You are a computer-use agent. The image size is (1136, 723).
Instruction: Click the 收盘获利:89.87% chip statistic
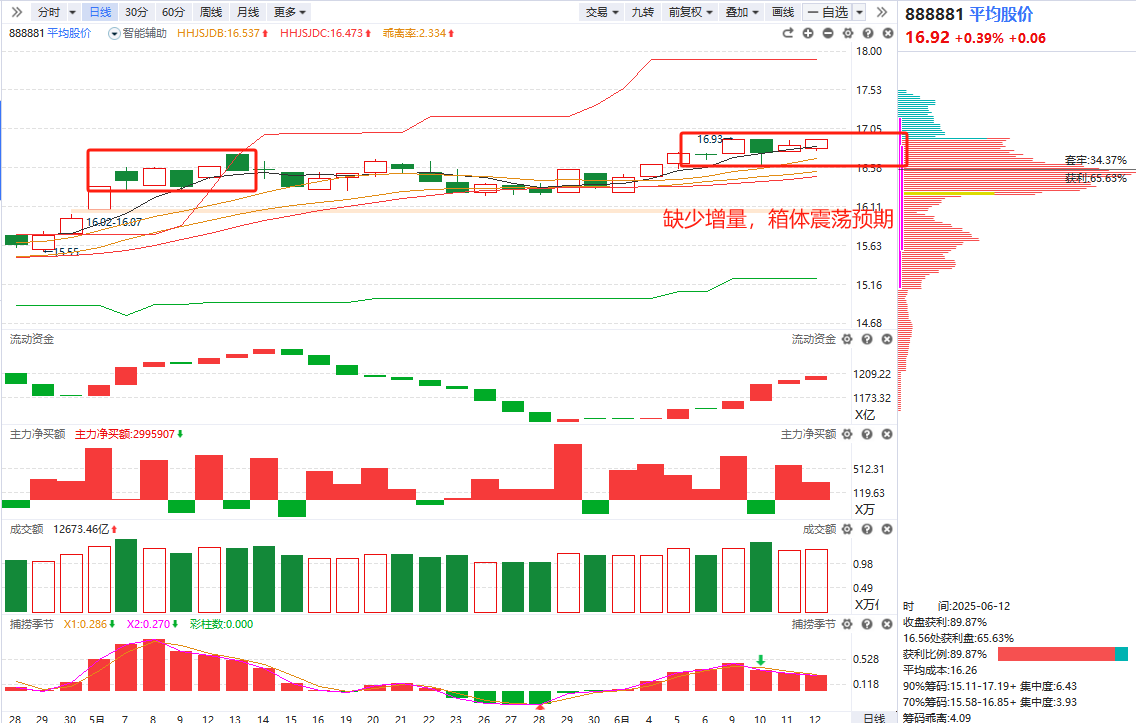click(945, 622)
